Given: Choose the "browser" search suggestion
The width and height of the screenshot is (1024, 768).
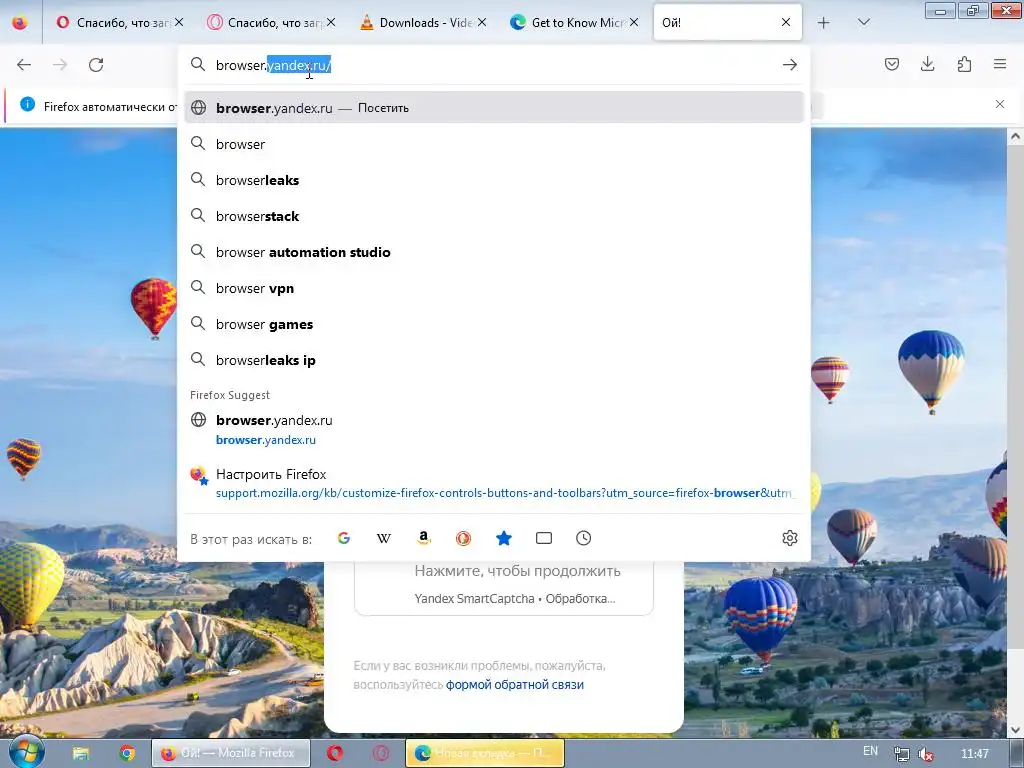Looking at the screenshot, I should pyautogui.click(x=494, y=144).
